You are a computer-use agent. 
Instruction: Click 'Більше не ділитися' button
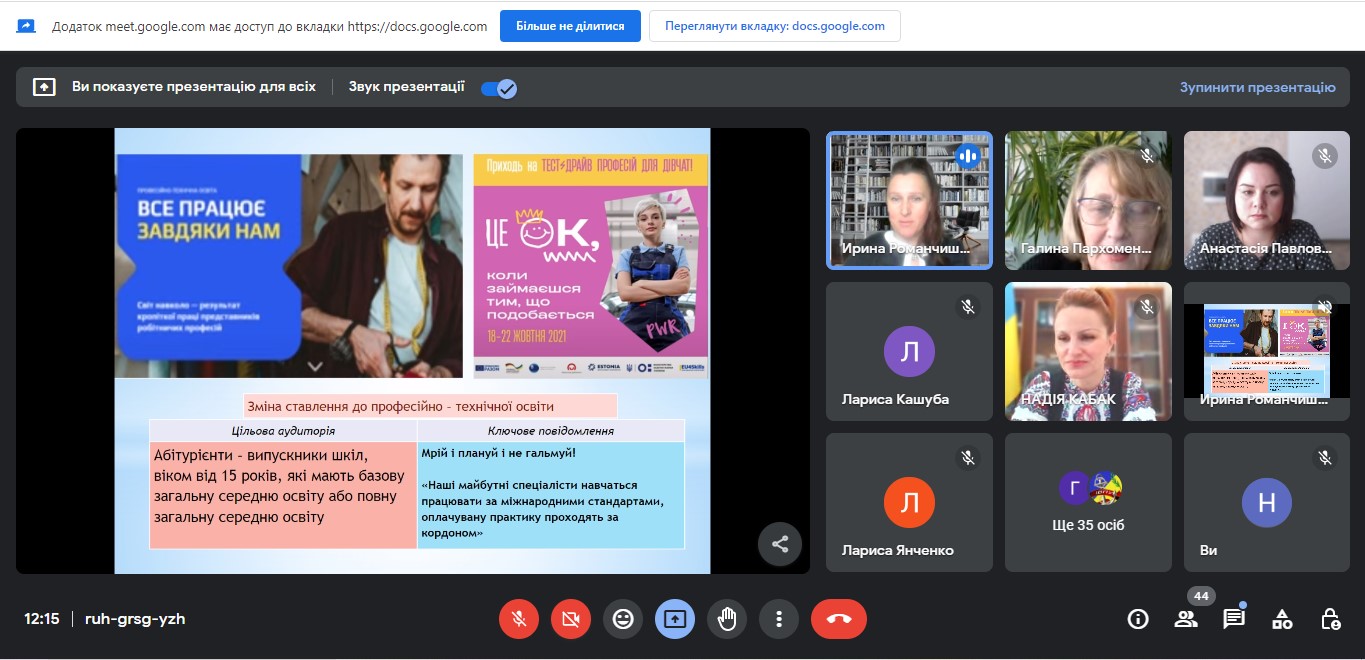point(570,26)
